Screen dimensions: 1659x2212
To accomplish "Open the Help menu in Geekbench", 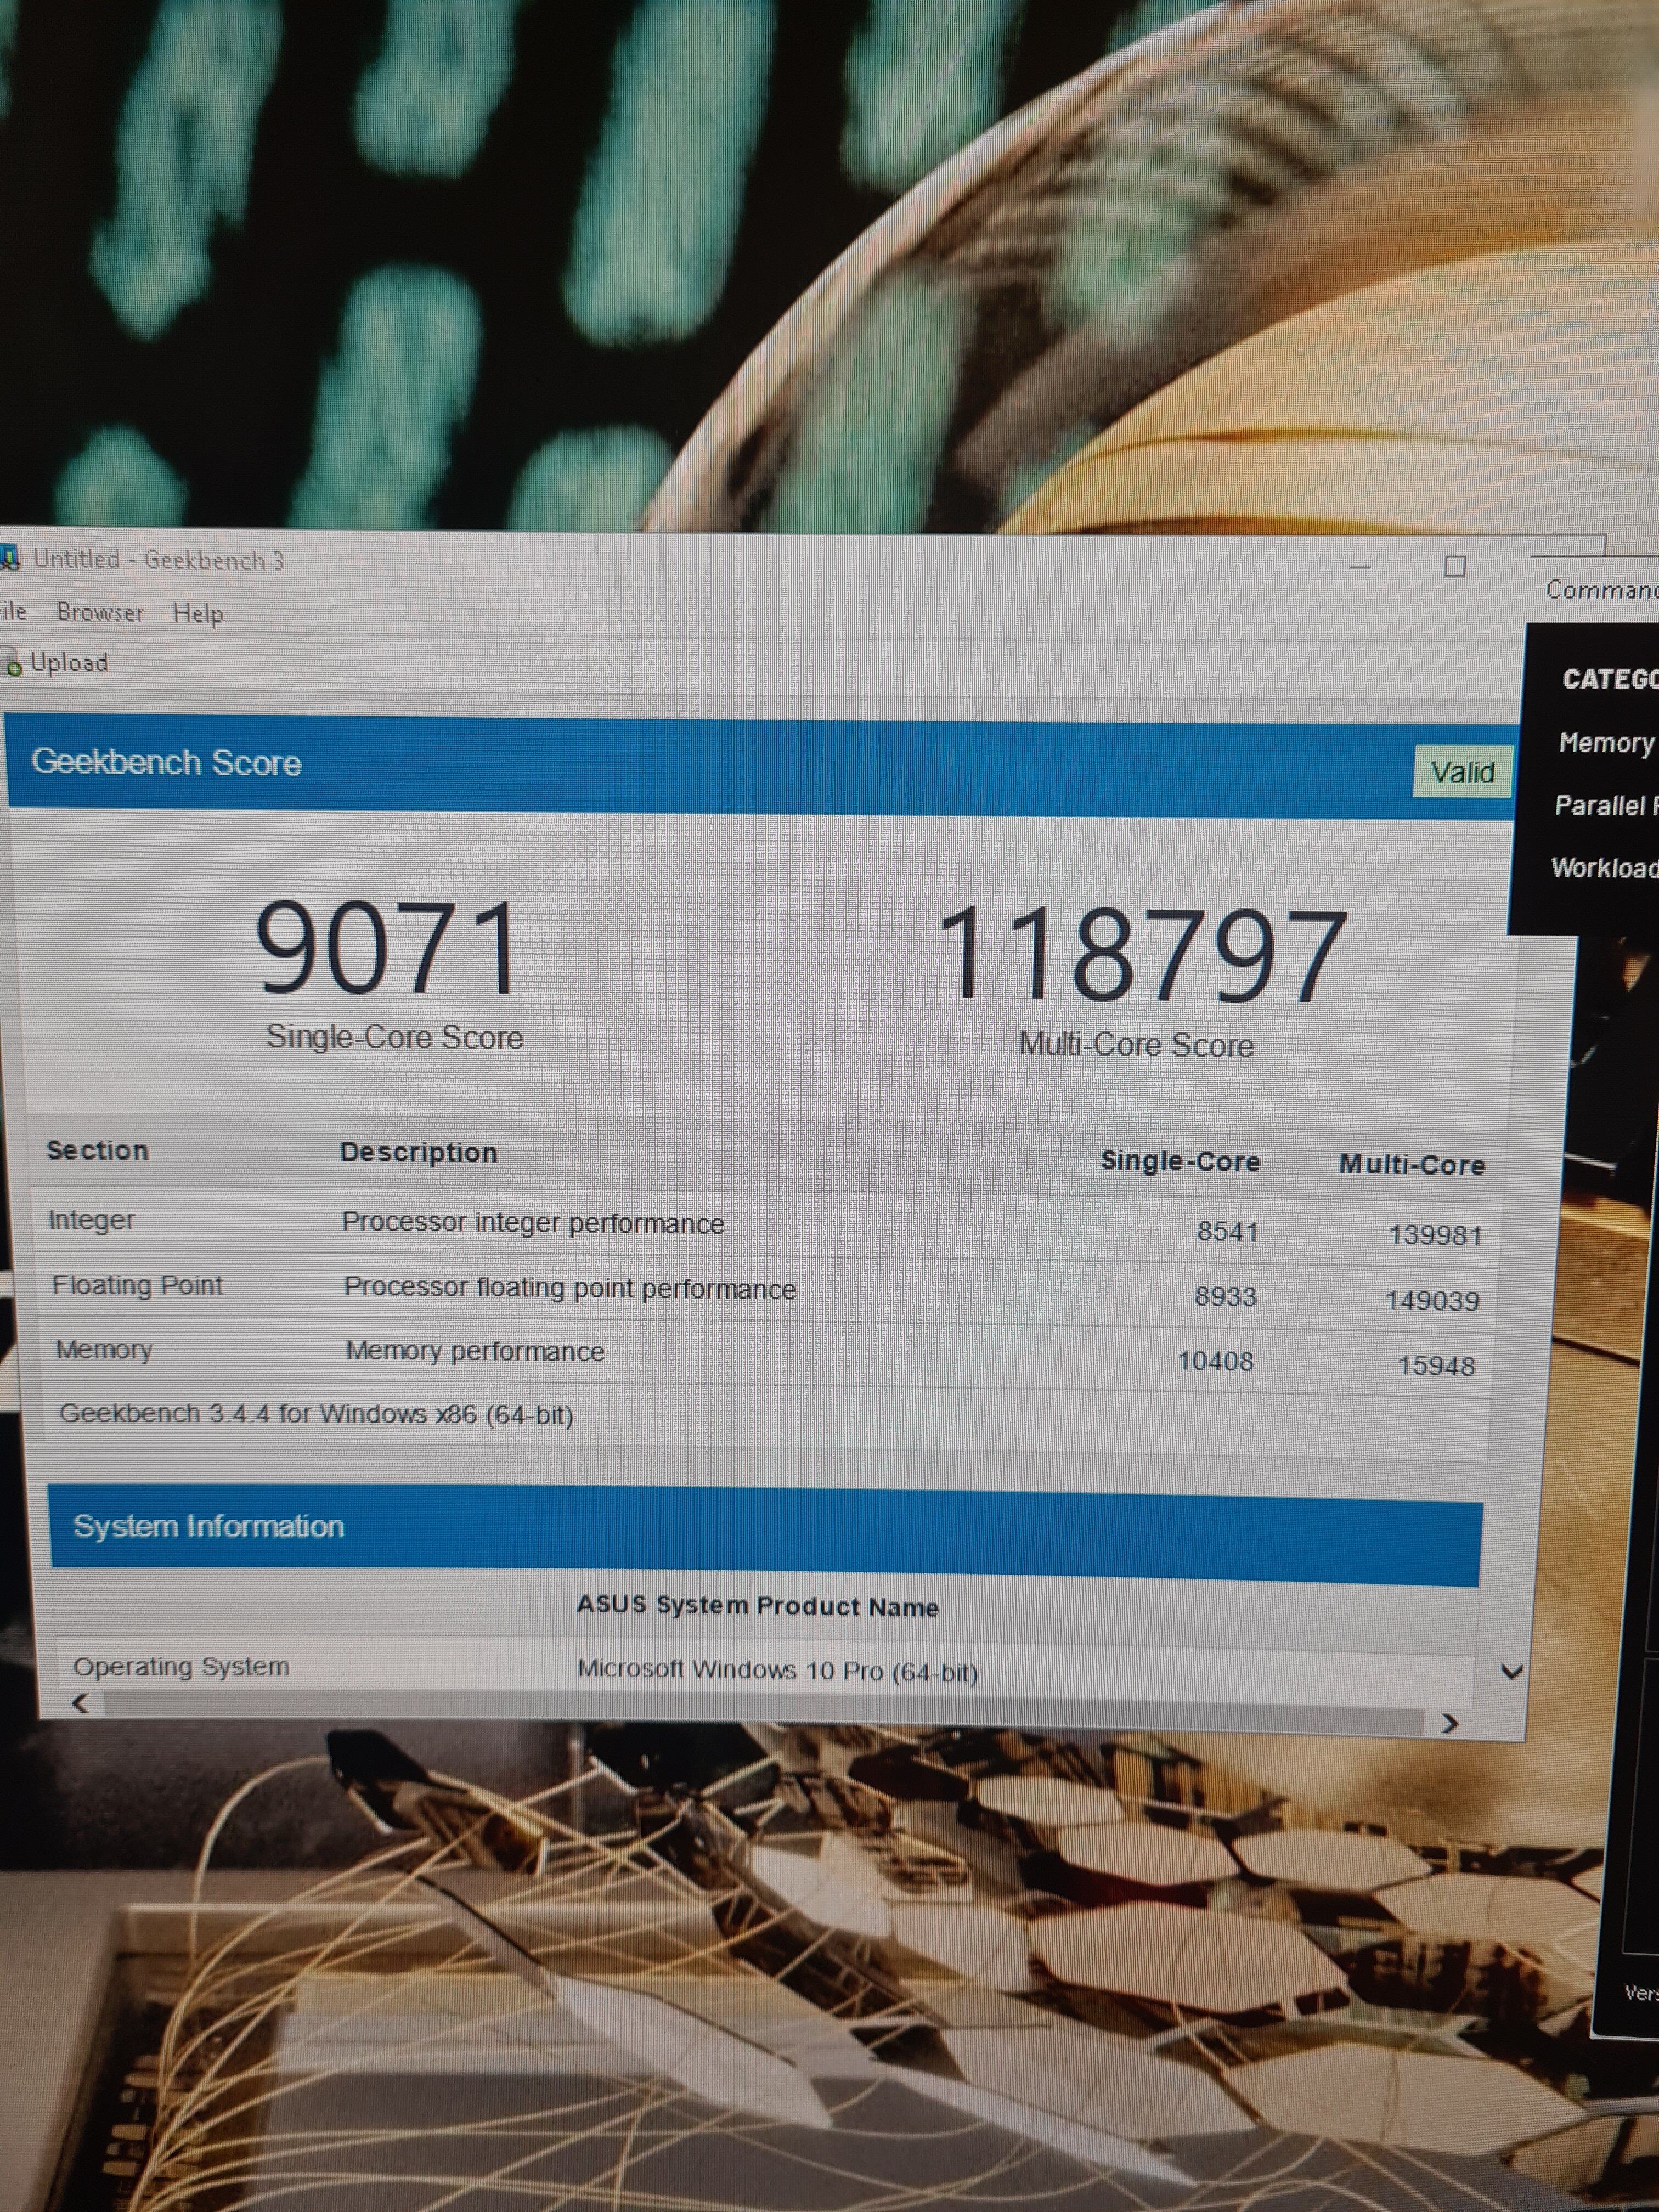I will 198,613.
